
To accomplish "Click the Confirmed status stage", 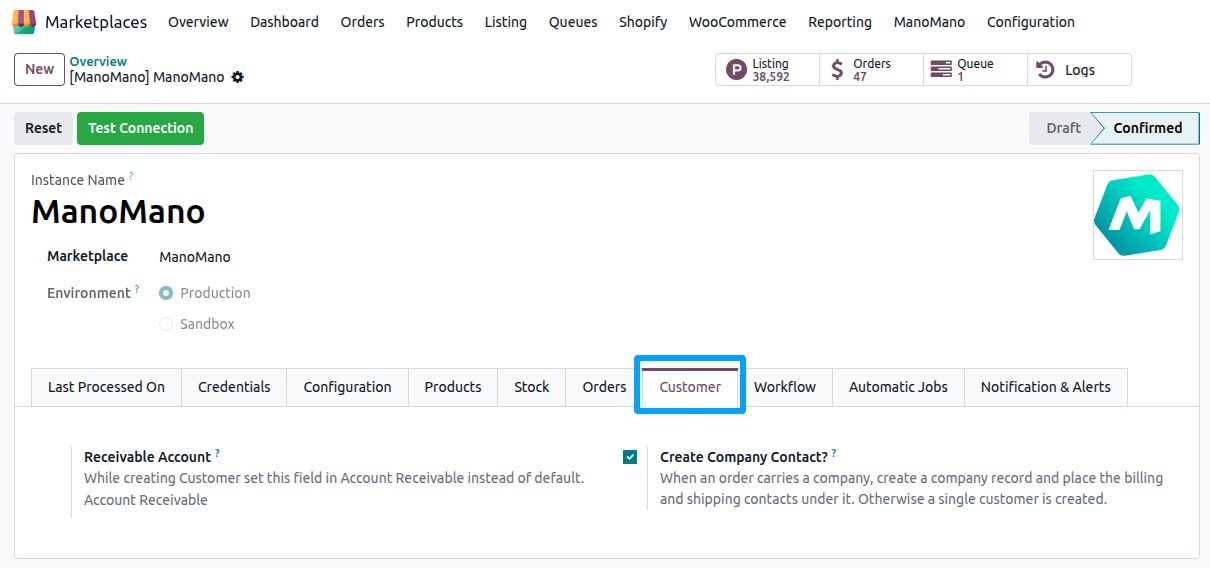I will point(1146,128).
